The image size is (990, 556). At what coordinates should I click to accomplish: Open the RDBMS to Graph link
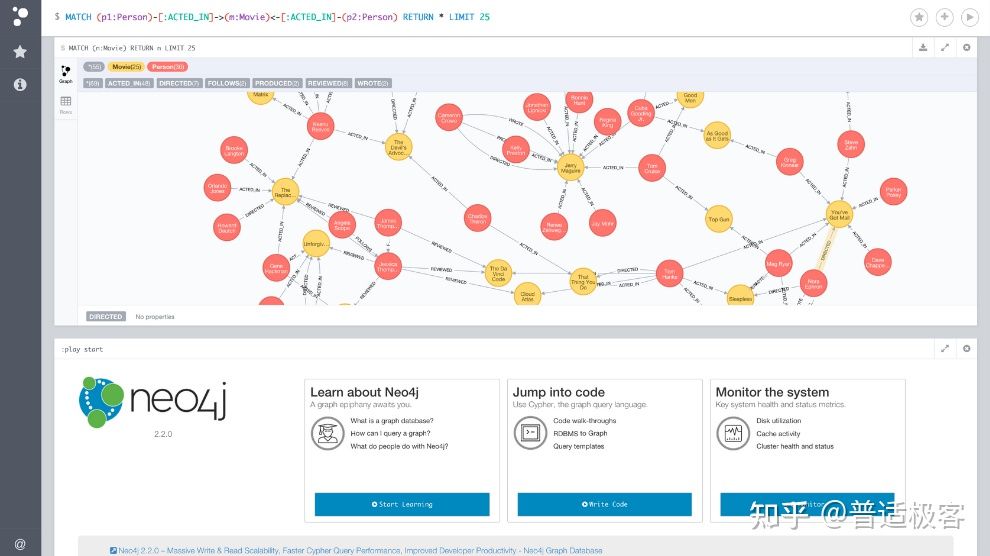click(580, 433)
